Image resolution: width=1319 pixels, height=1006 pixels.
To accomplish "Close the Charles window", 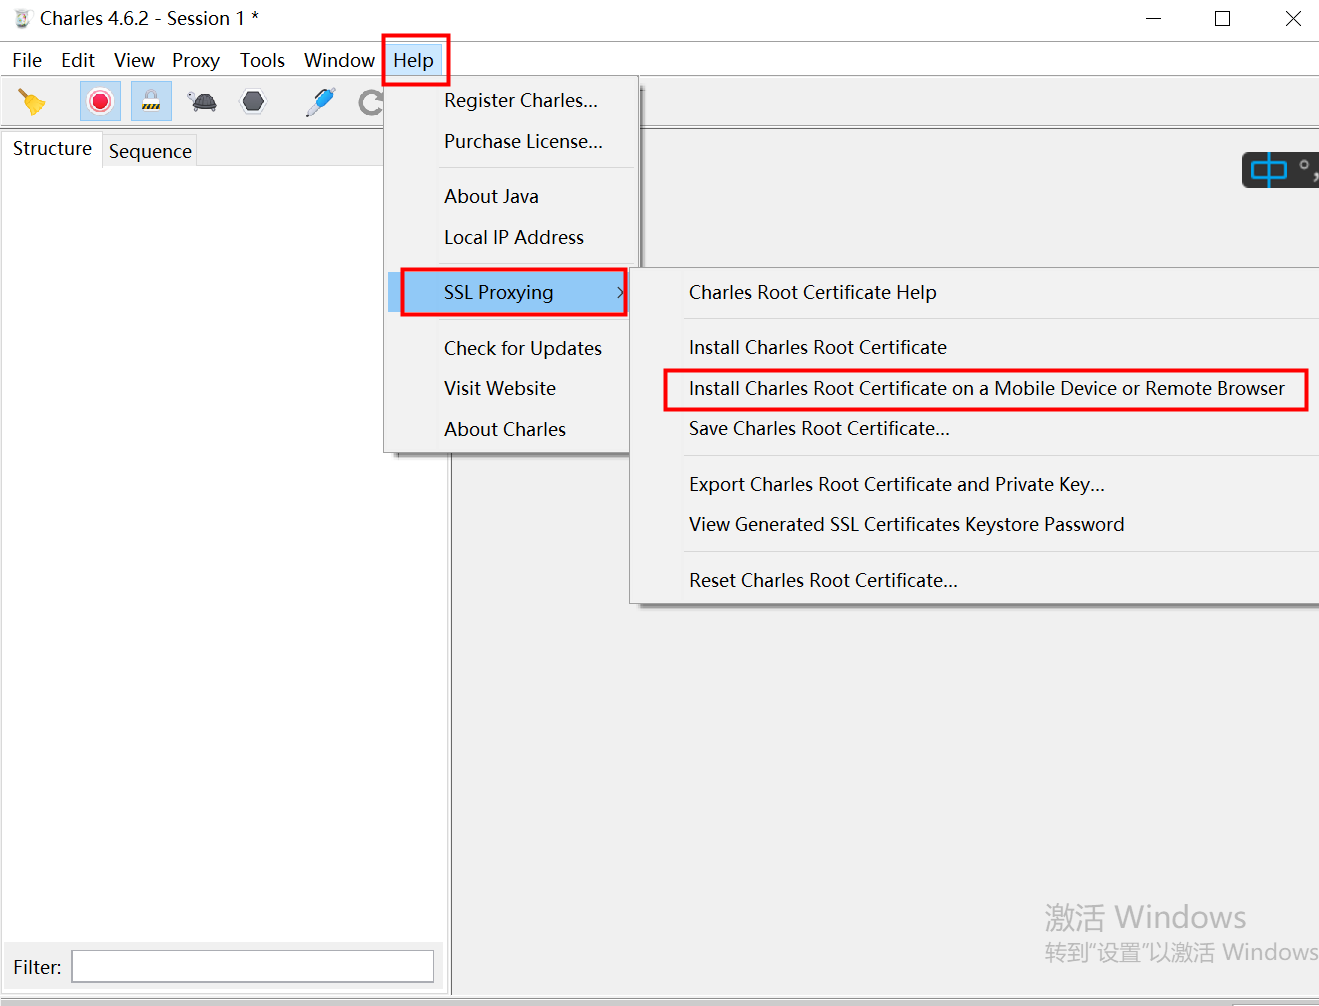I will click(1293, 18).
